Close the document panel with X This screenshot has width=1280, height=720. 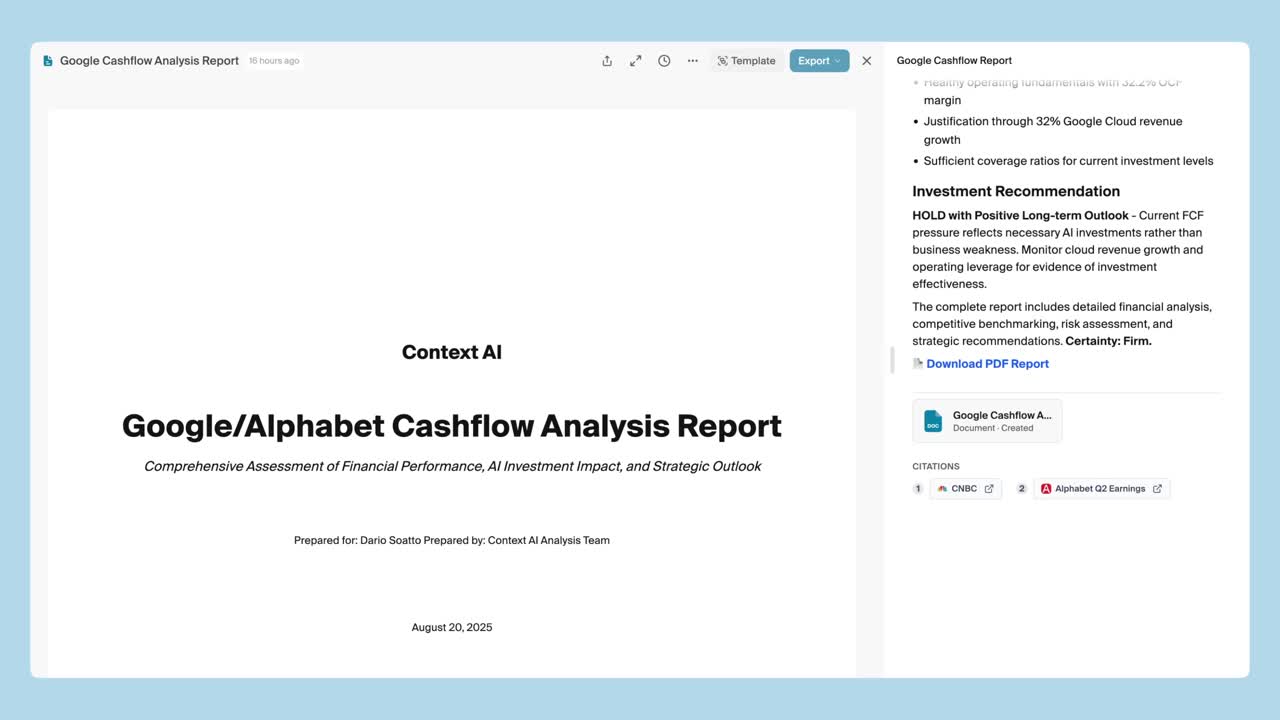(867, 61)
